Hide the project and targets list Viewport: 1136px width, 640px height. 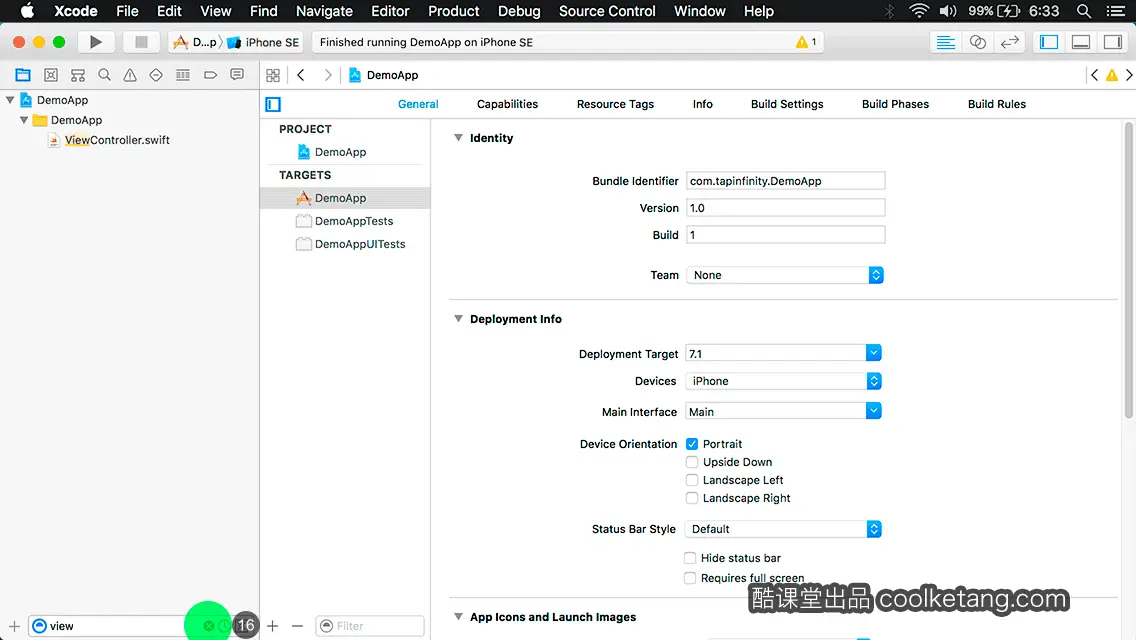[273, 104]
